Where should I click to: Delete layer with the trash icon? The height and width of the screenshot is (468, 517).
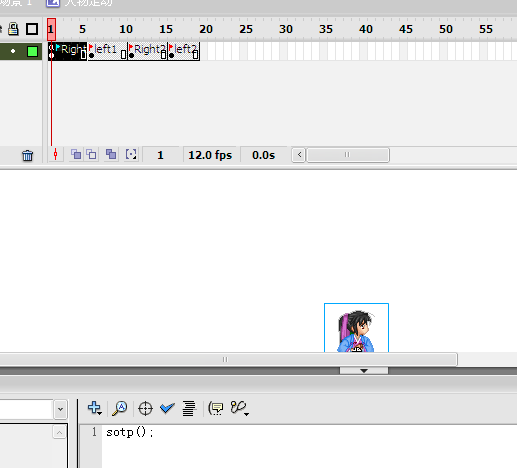point(28,155)
